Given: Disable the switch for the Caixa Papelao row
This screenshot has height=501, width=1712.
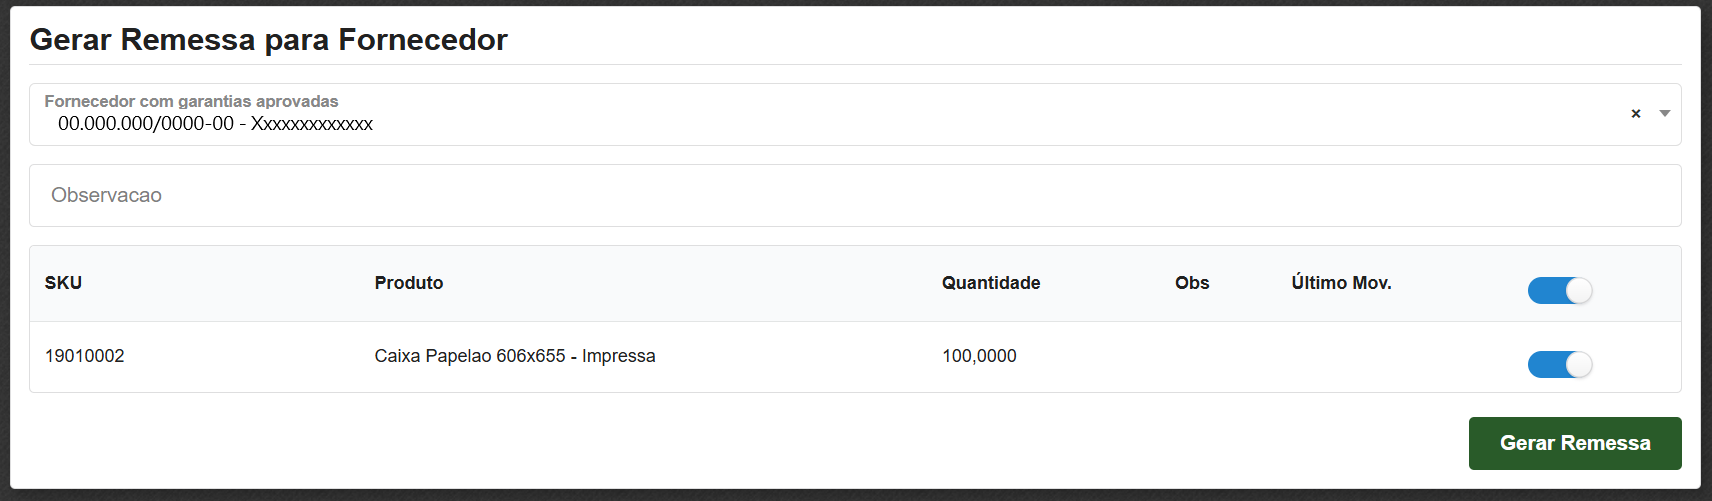Looking at the screenshot, I should [x=1559, y=364].
